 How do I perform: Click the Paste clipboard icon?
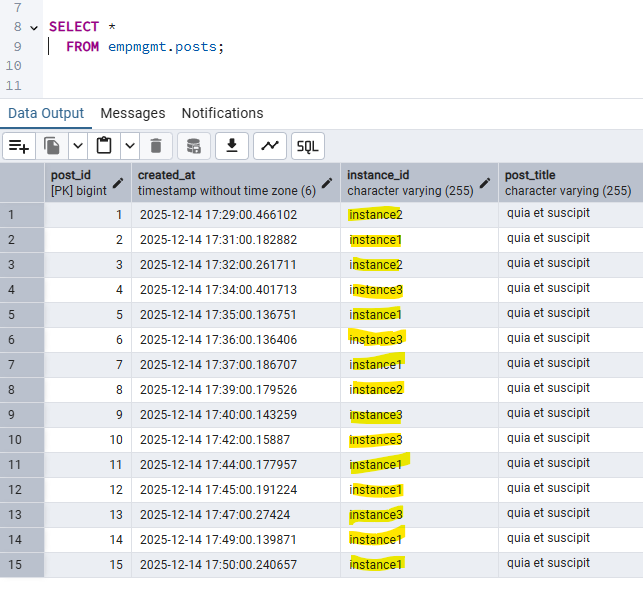pos(104,146)
